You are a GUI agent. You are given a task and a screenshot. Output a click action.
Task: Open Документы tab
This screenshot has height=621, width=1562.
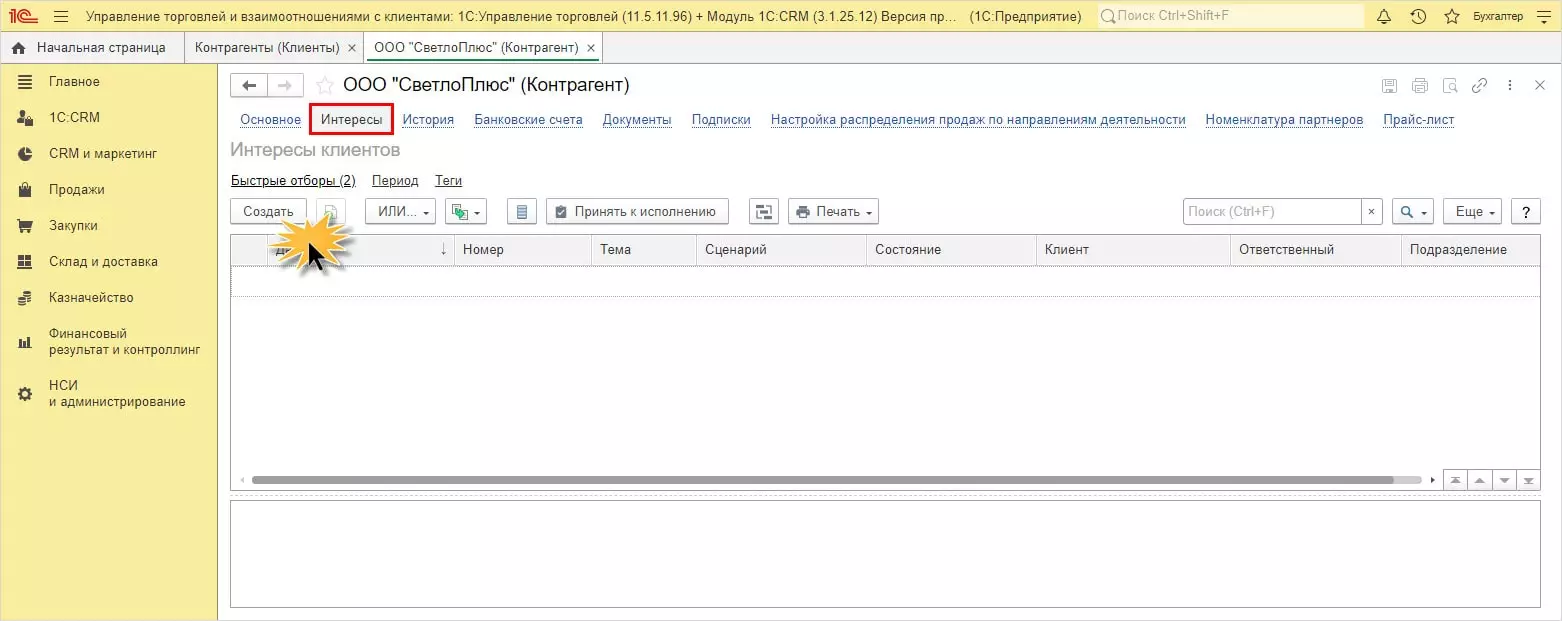pos(637,119)
